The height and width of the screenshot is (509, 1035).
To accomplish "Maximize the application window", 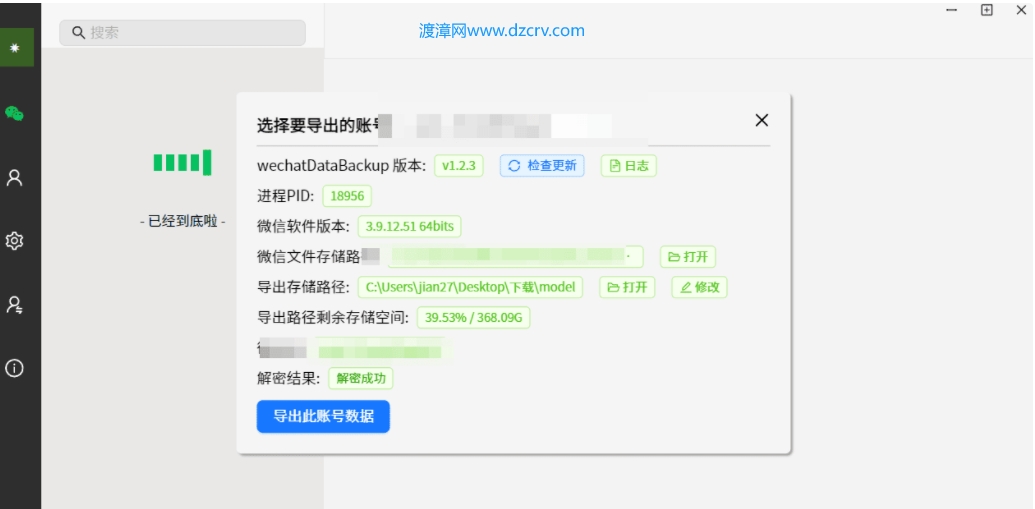I will click(x=987, y=10).
